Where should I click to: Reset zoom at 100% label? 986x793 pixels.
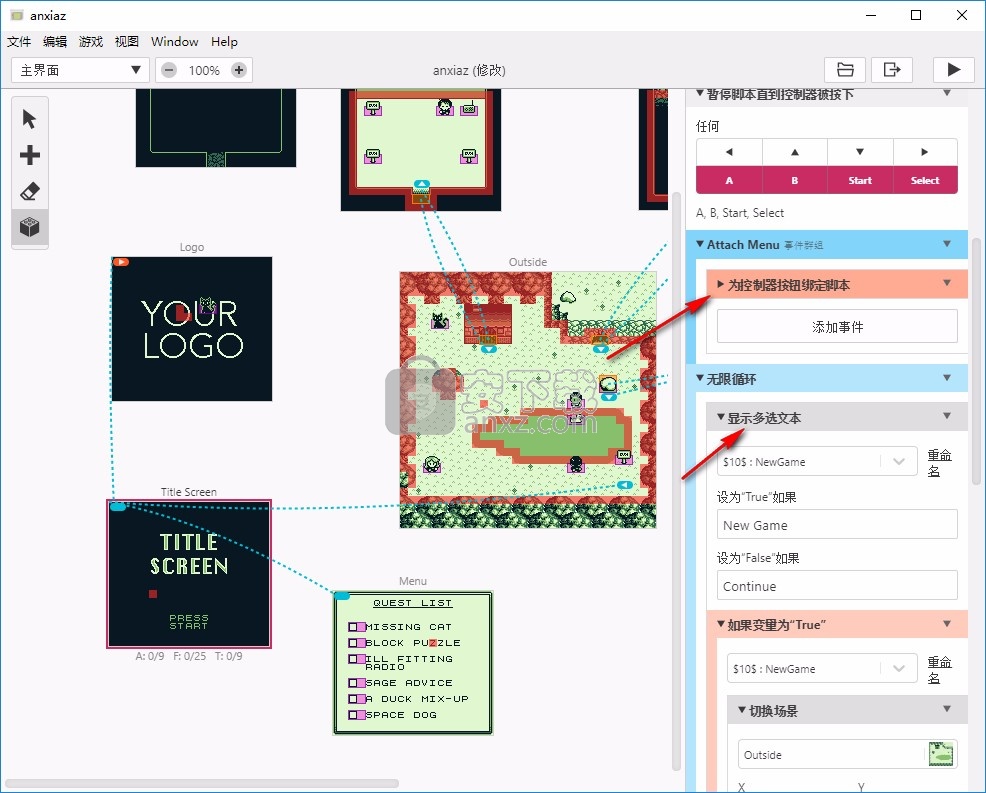click(x=204, y=70)
